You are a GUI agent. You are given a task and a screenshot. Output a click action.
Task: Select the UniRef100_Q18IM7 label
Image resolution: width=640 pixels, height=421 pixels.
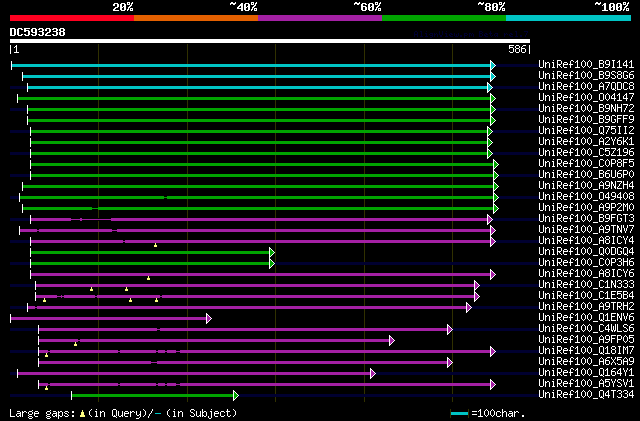pyautogui.click(x=586, y=351)
